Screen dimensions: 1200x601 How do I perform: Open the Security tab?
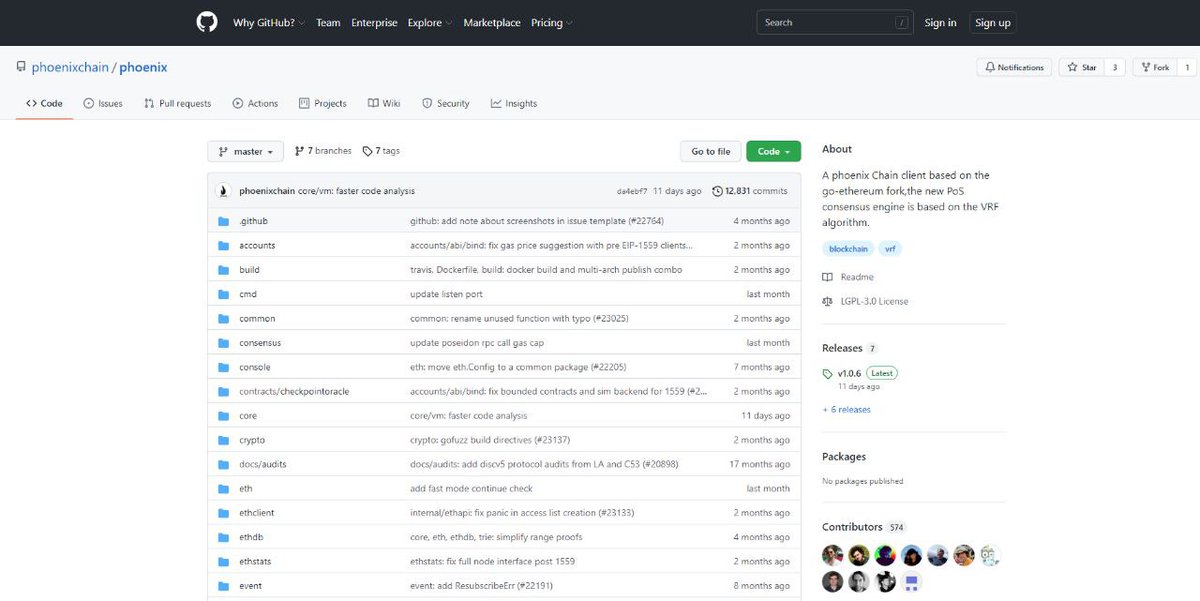coord(445,103)
